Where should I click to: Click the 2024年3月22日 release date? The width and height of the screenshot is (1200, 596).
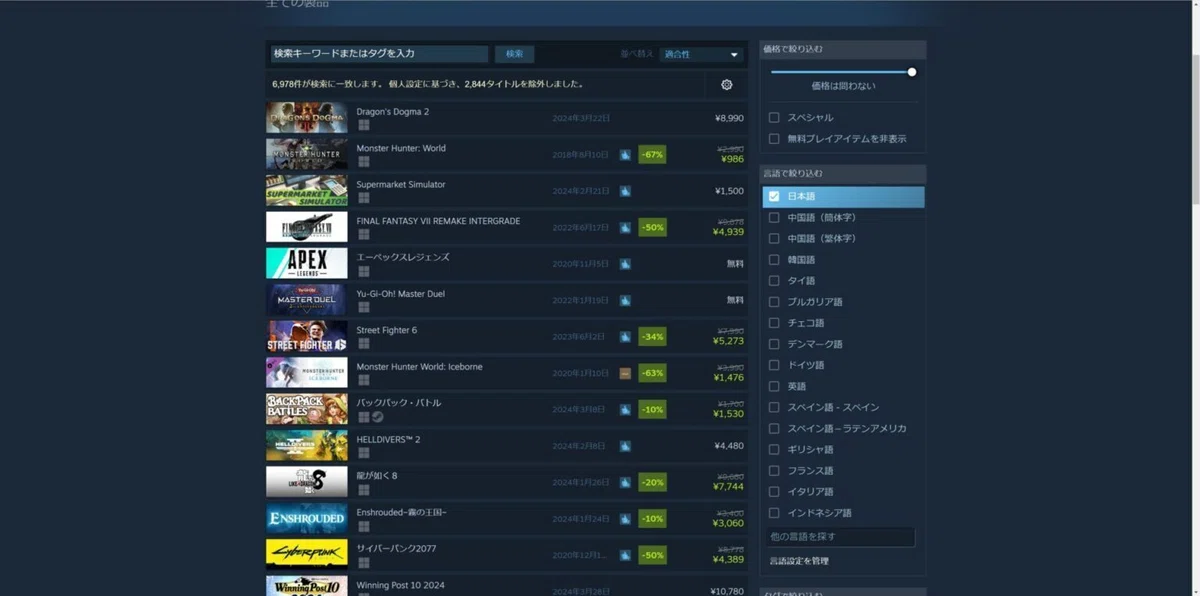pos(581,118)
